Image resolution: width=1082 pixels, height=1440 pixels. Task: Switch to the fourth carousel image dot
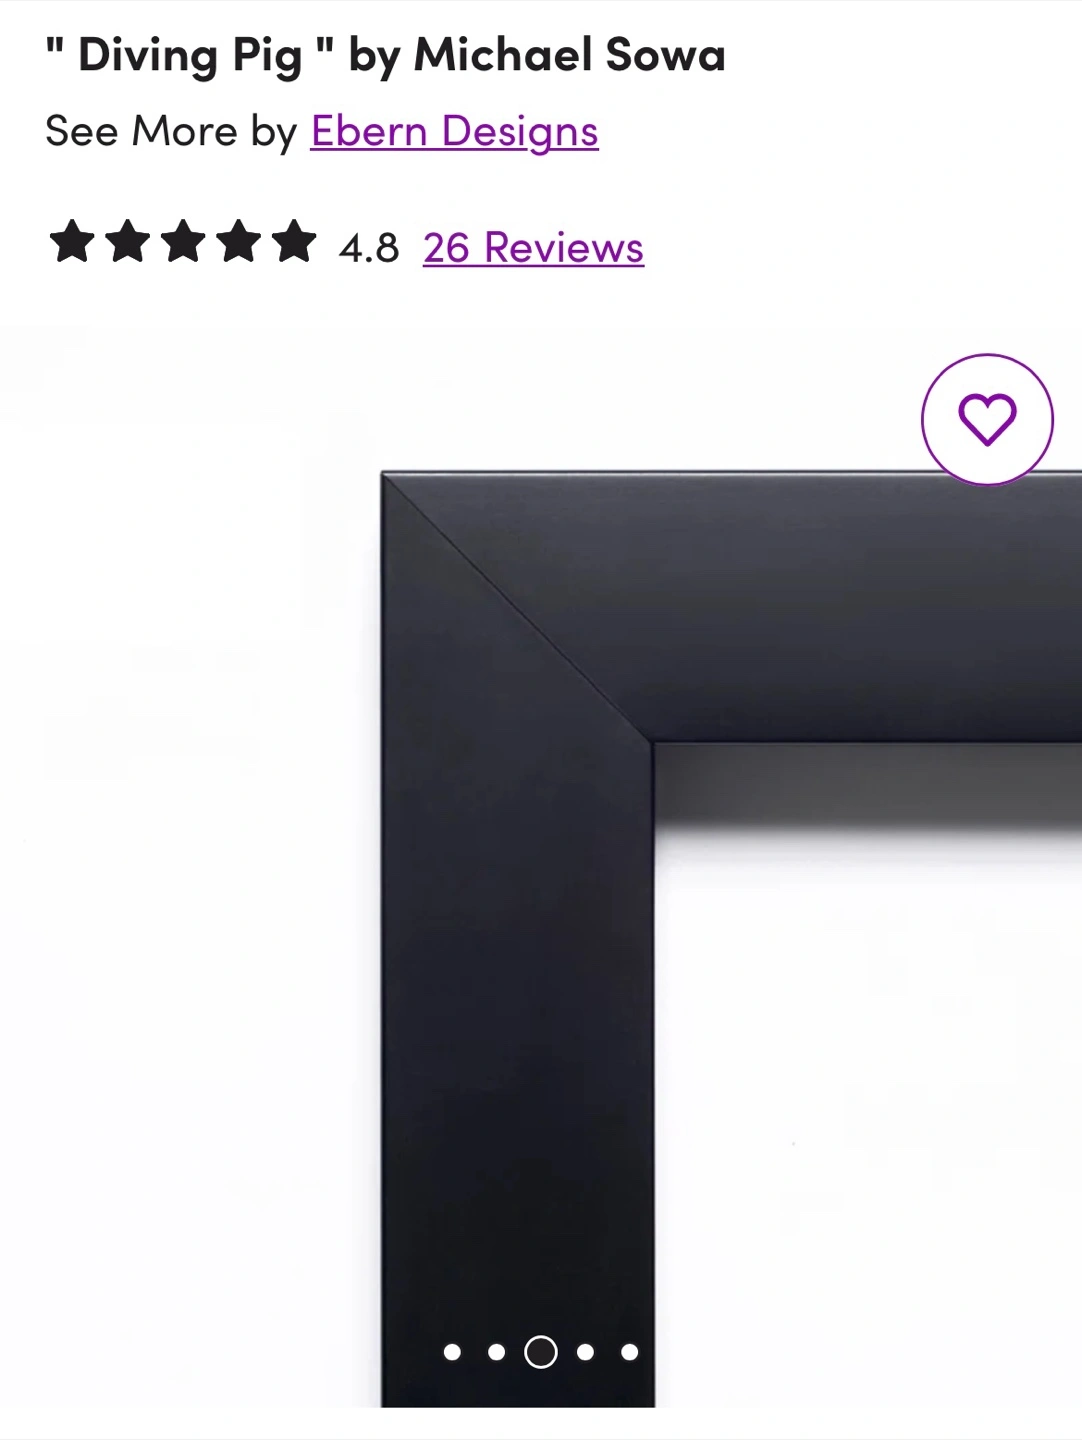585,1352
